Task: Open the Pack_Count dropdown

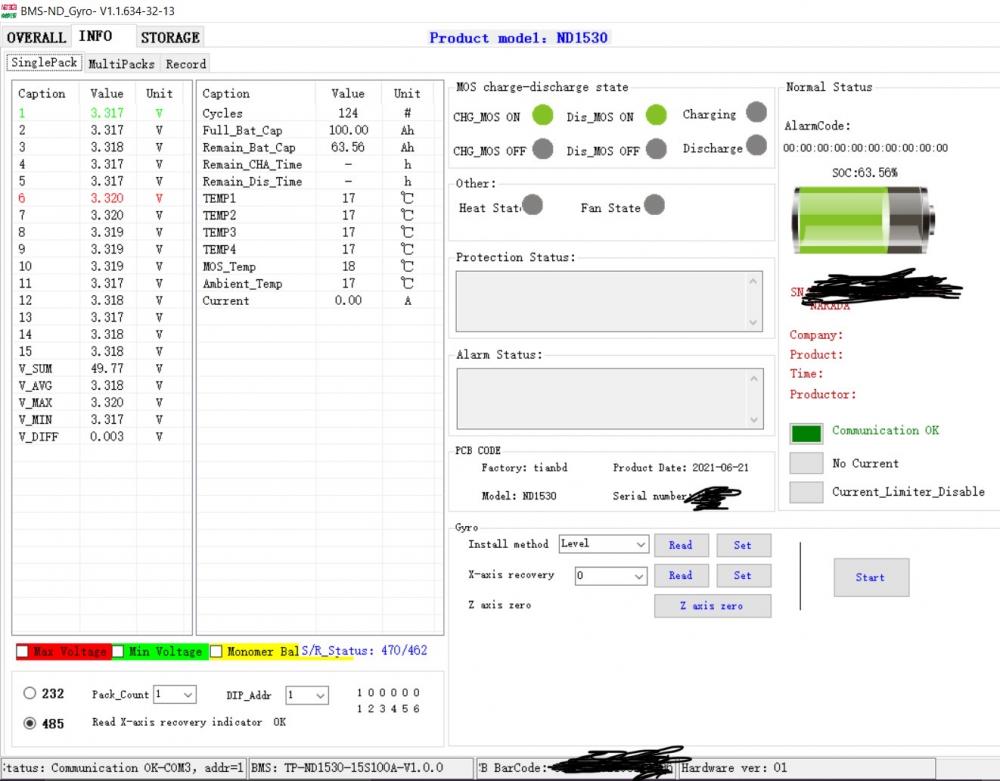Action: tap(175, 694)
